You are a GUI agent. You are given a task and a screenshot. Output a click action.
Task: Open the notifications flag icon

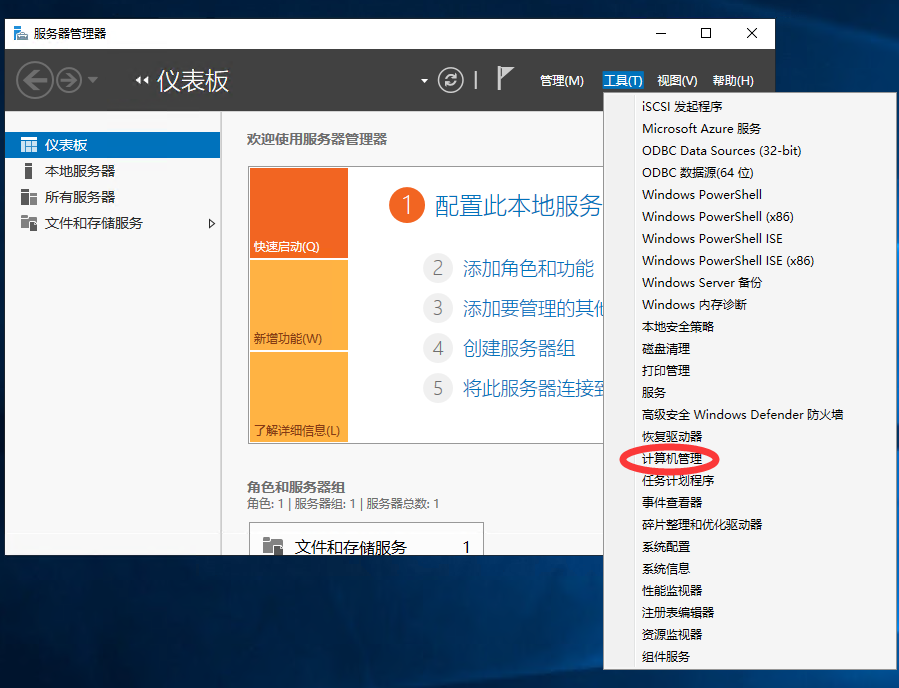(505, 79)
